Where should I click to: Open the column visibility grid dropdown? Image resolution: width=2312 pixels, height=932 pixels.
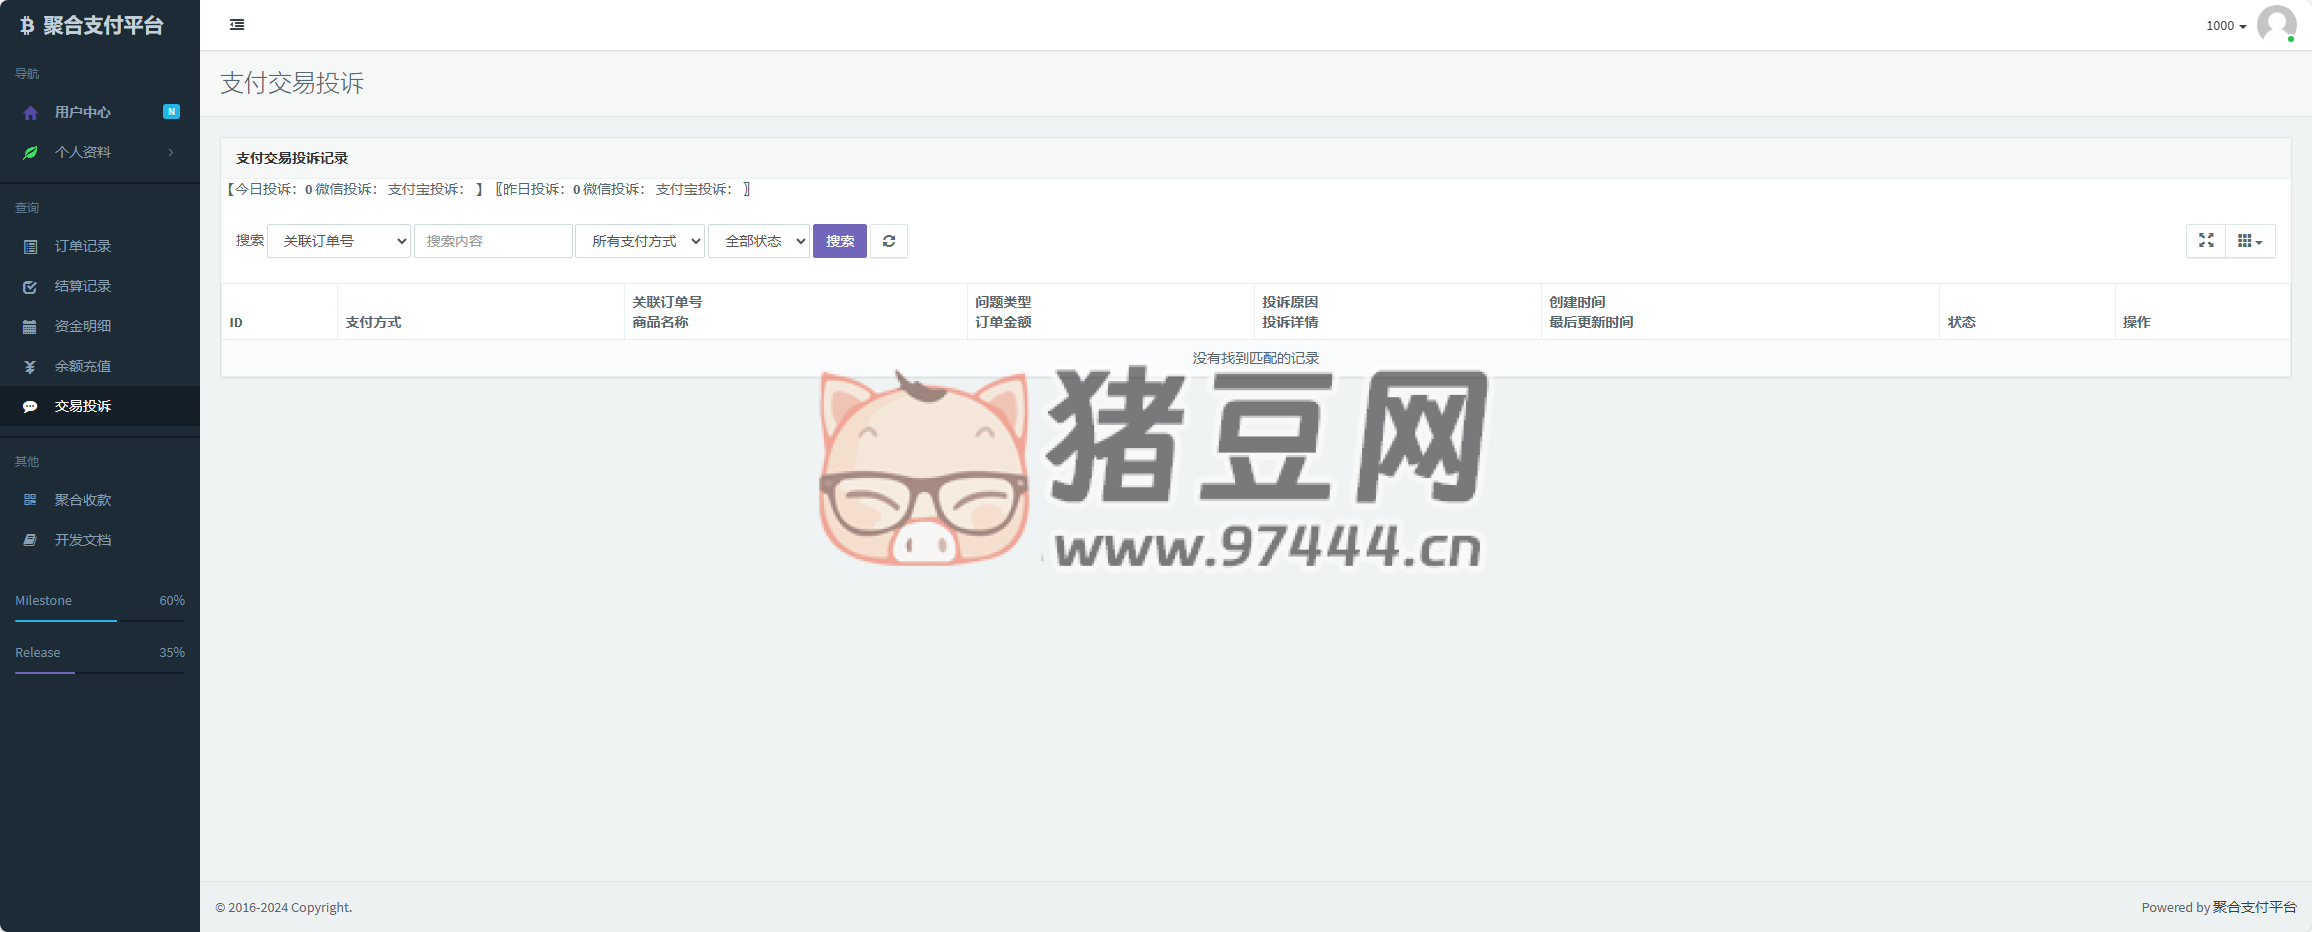coord(2250,241)
